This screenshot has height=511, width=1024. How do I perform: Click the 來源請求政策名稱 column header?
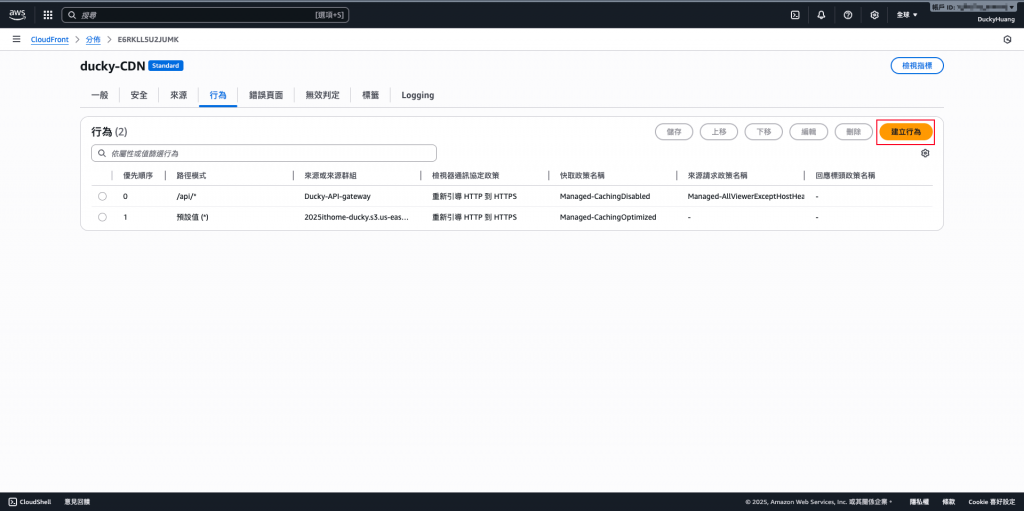(x=718, y=175)
